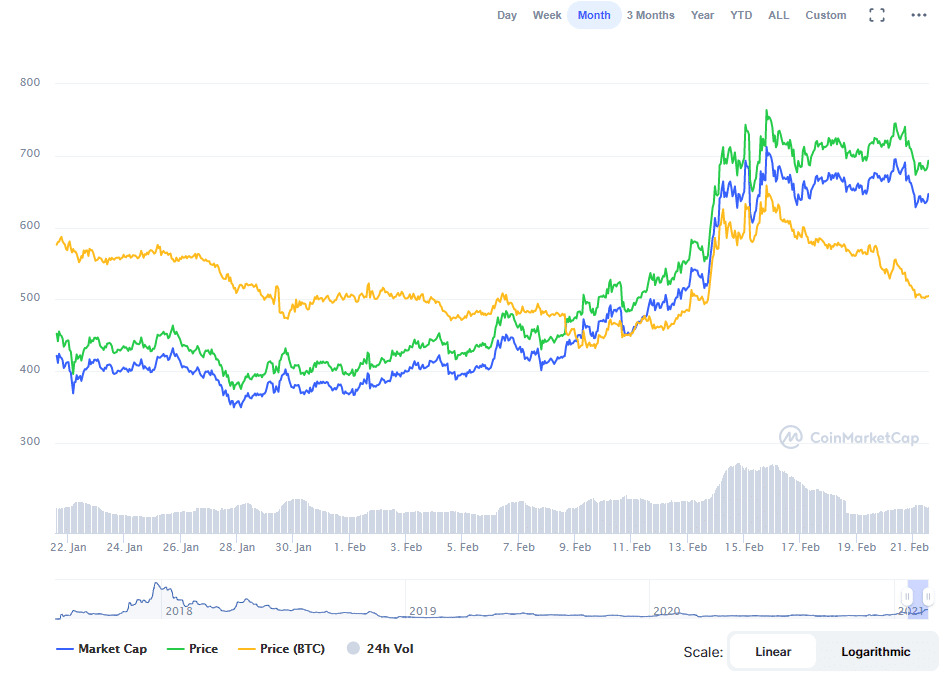Click the 2018 peak in navigator timeline
Screen dimensions: 947x681
(155, 587)
